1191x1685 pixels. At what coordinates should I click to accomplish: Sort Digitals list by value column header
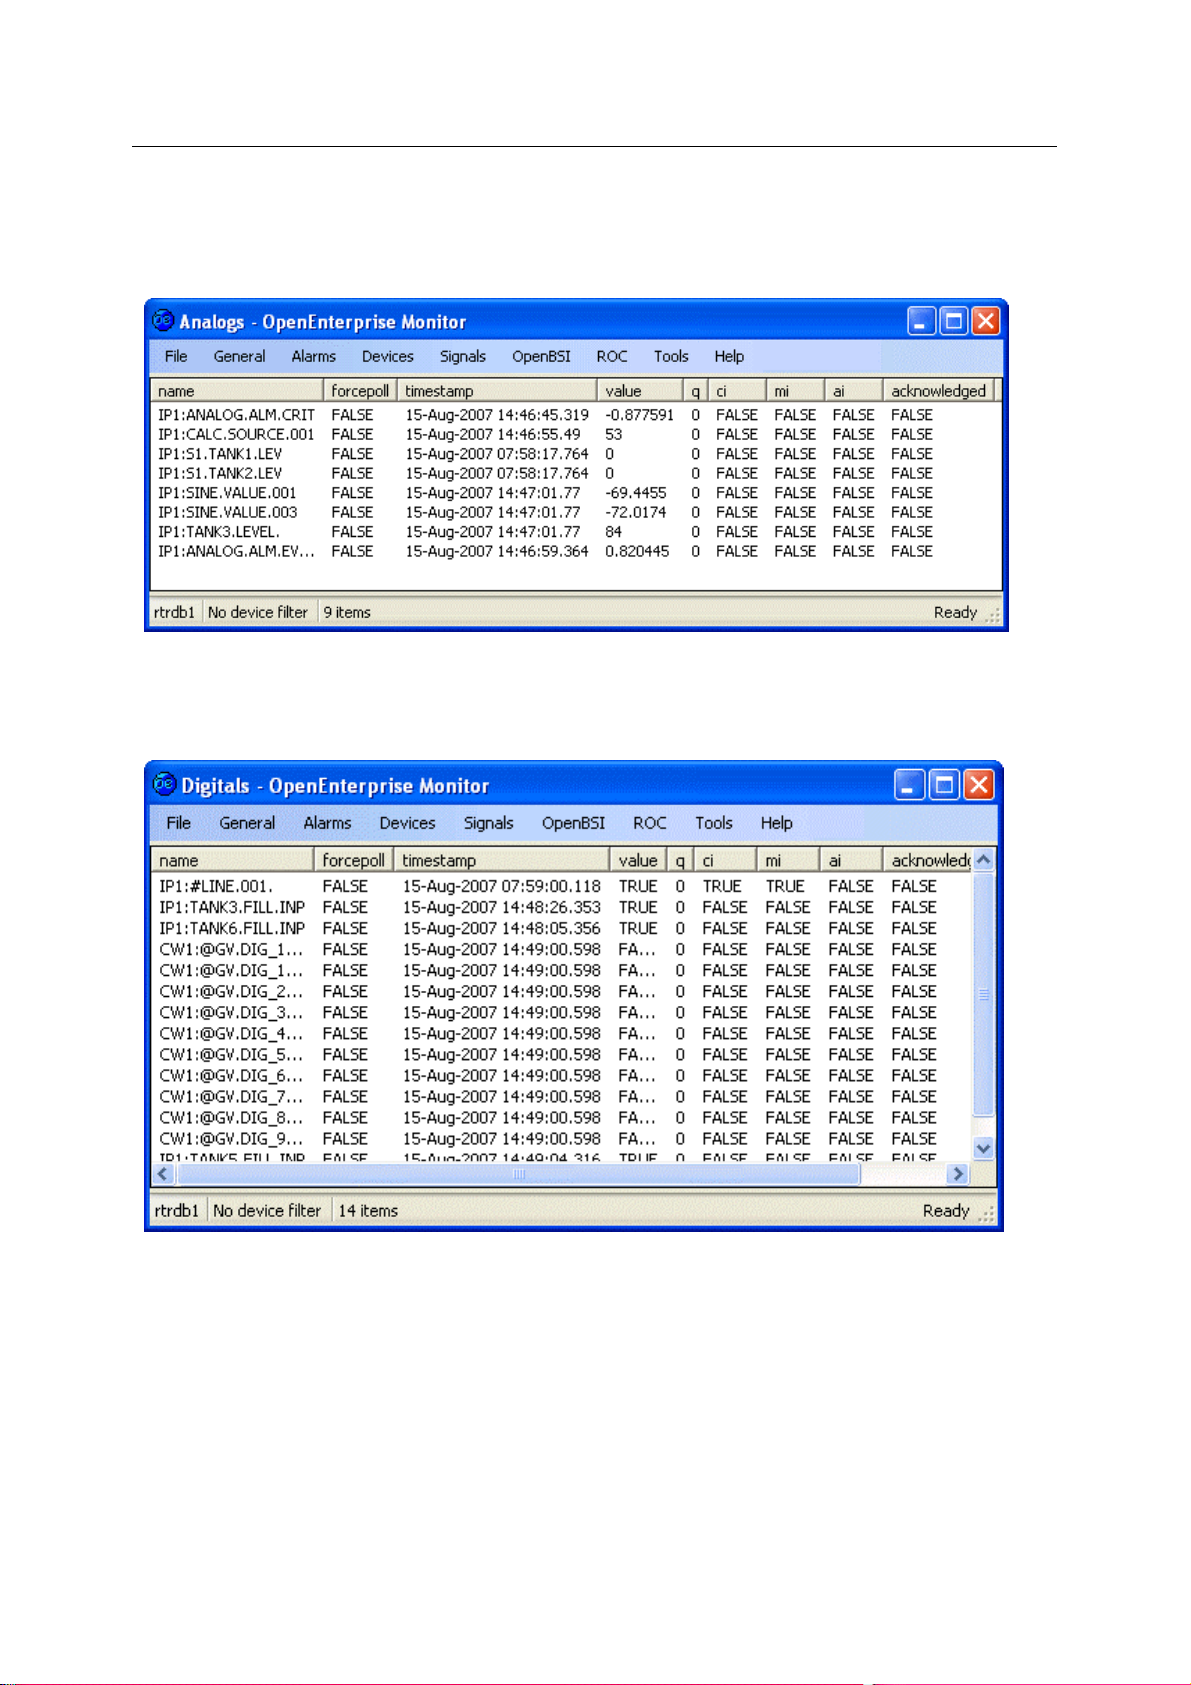(638, 860)
